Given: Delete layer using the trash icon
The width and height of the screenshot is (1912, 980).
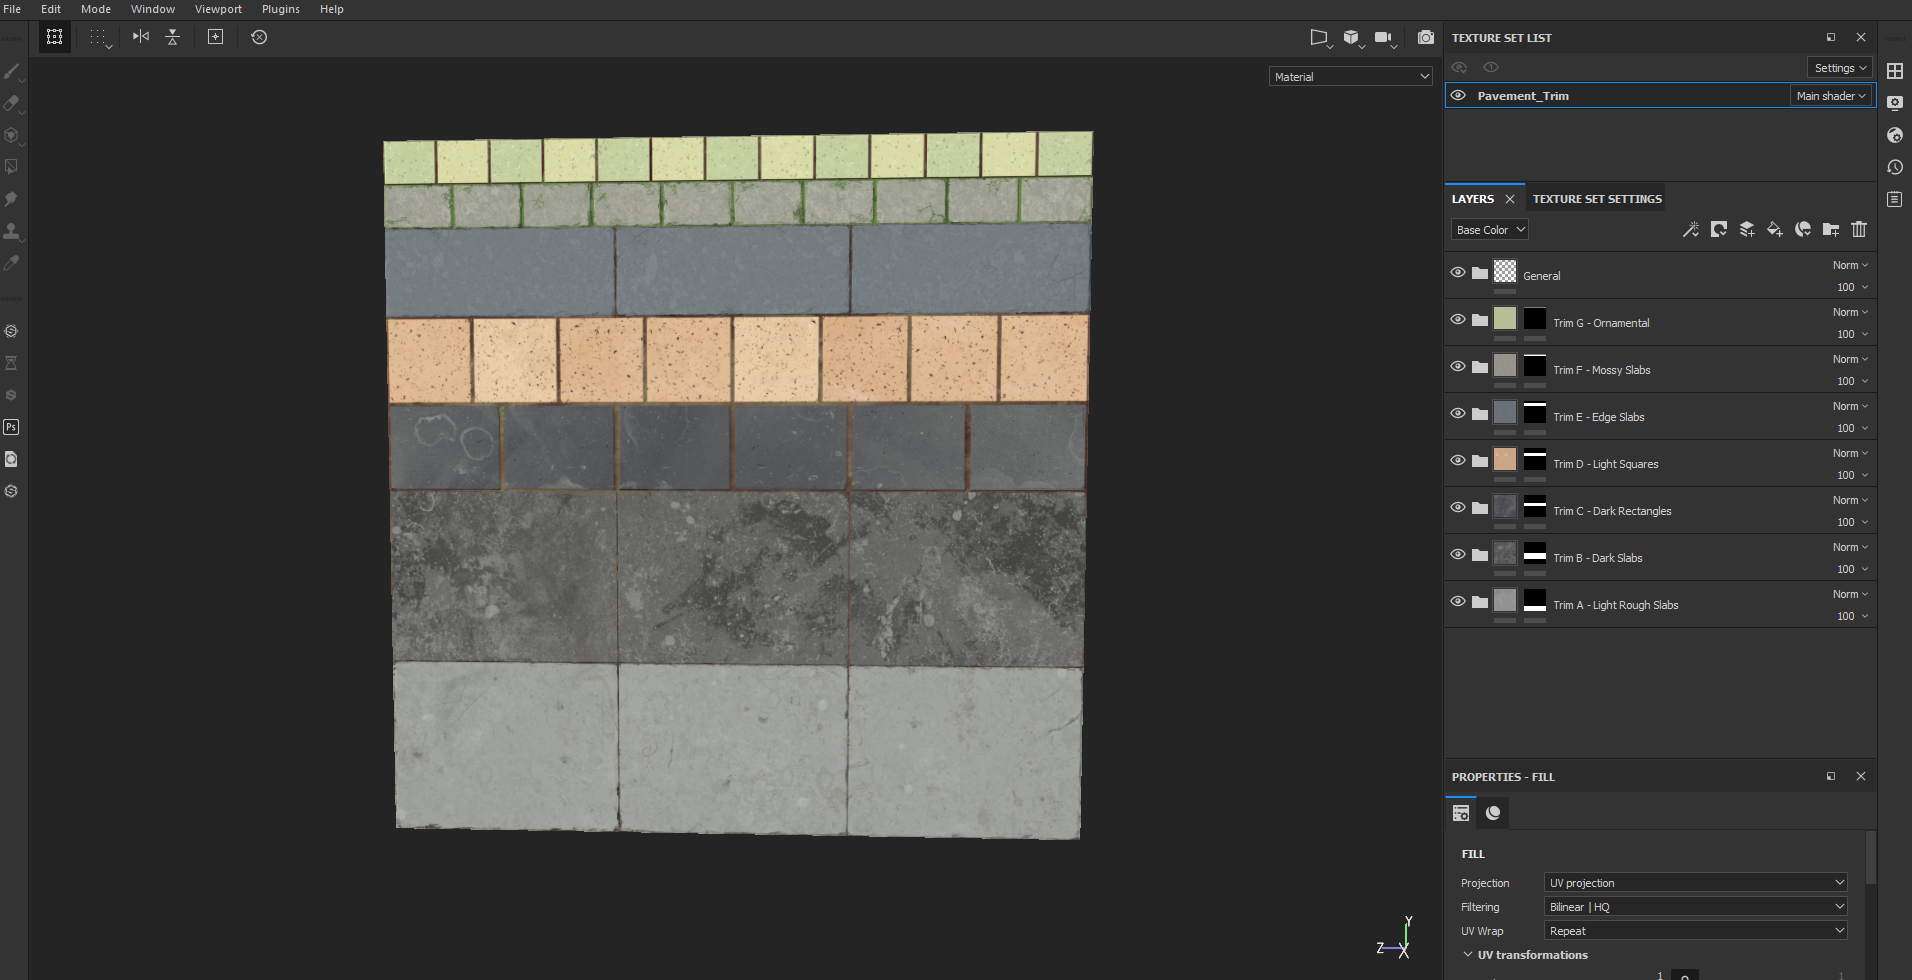Looking at the screenshot, I should (1860, 229).
